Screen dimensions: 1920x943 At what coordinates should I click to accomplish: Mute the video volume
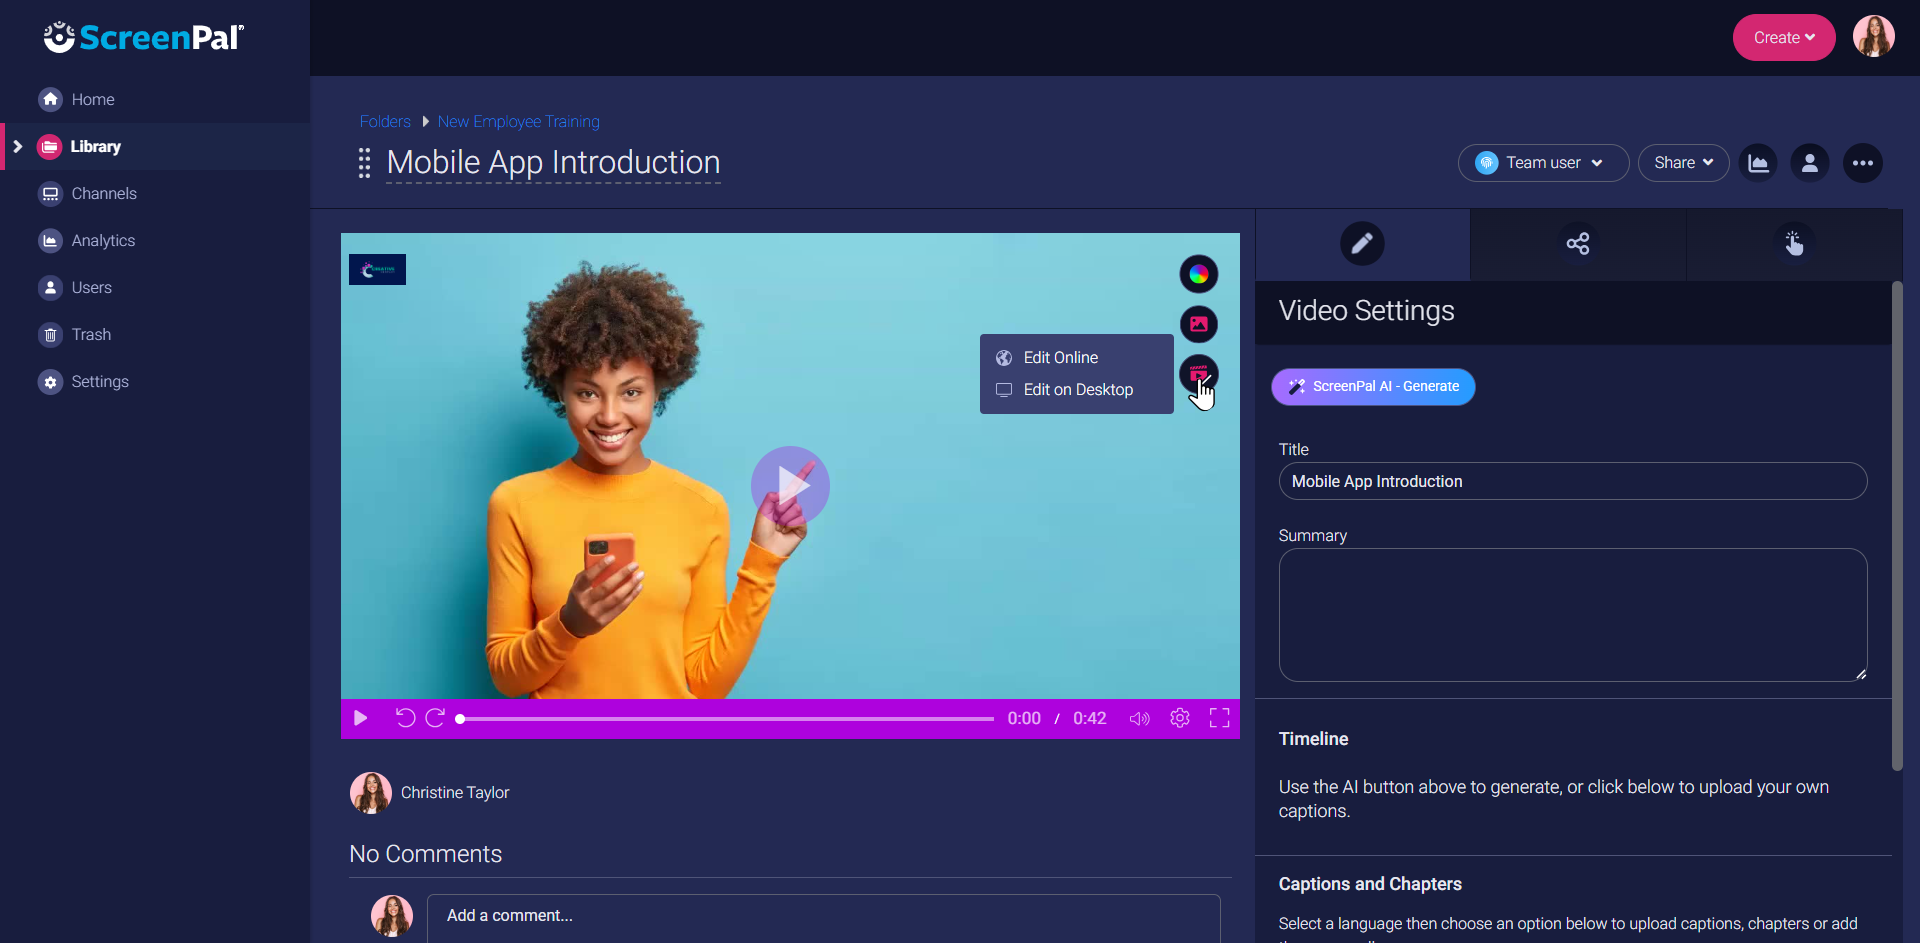(1139, 718)
